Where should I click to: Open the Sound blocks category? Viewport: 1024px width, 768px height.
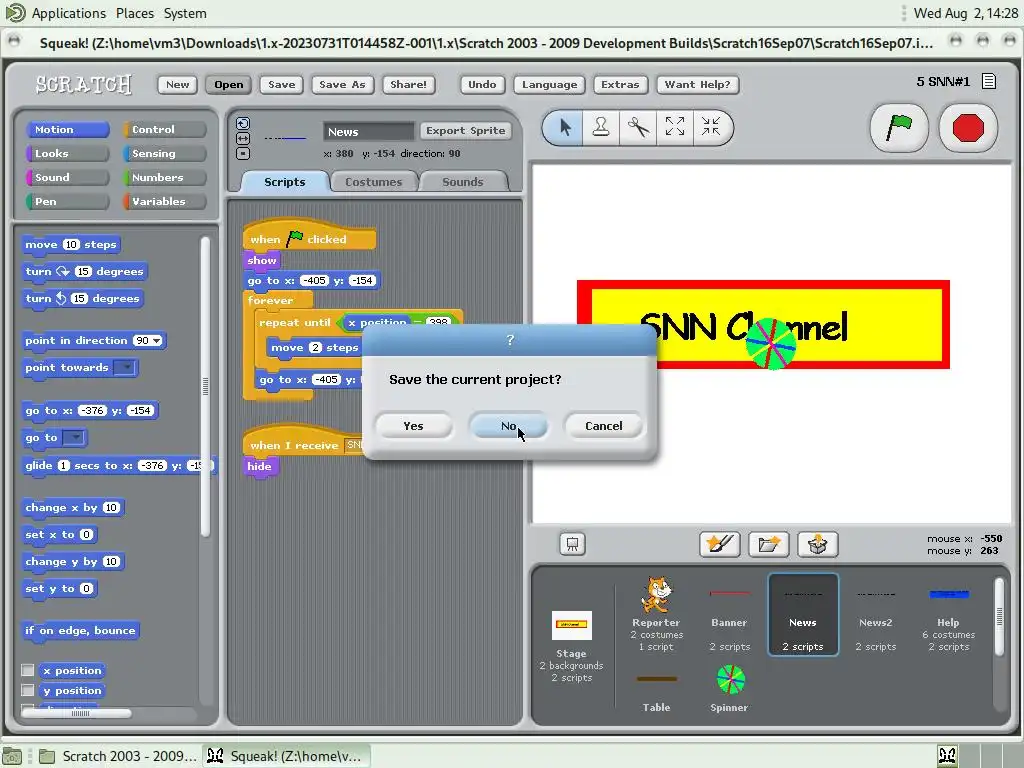(67, 178)
